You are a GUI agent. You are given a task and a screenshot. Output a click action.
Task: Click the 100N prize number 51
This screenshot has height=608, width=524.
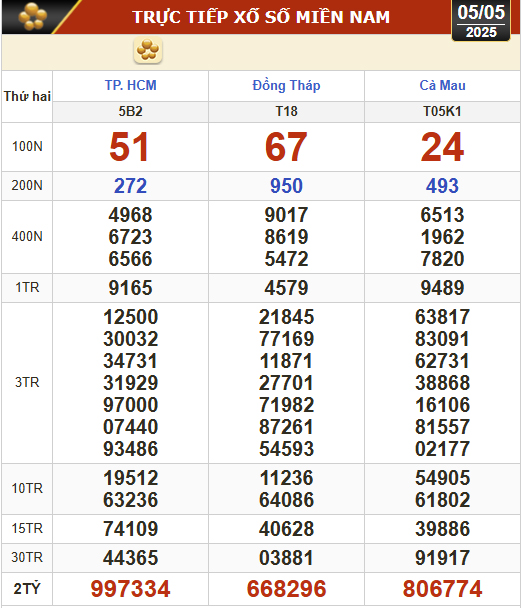pos(129,147)
